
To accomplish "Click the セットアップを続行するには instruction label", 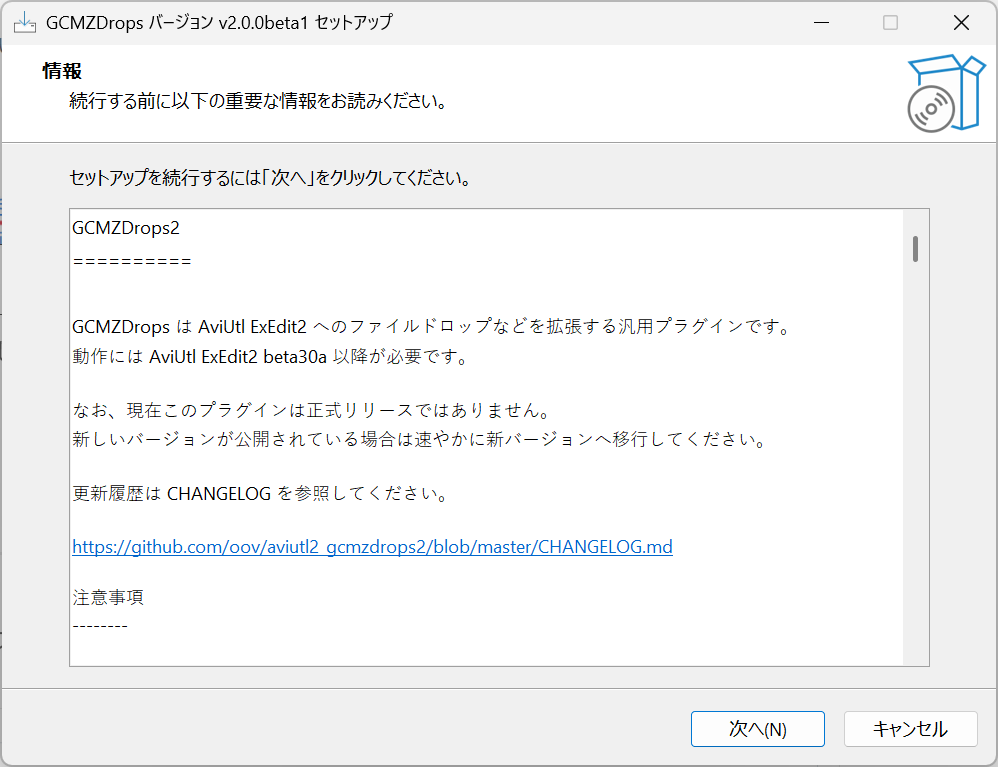I will tap(270, 179).
